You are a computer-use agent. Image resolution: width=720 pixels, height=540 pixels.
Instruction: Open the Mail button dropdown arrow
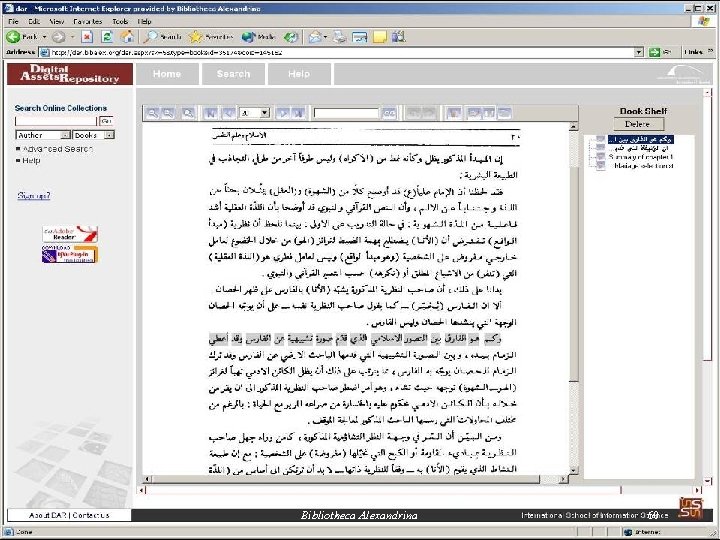326,37
